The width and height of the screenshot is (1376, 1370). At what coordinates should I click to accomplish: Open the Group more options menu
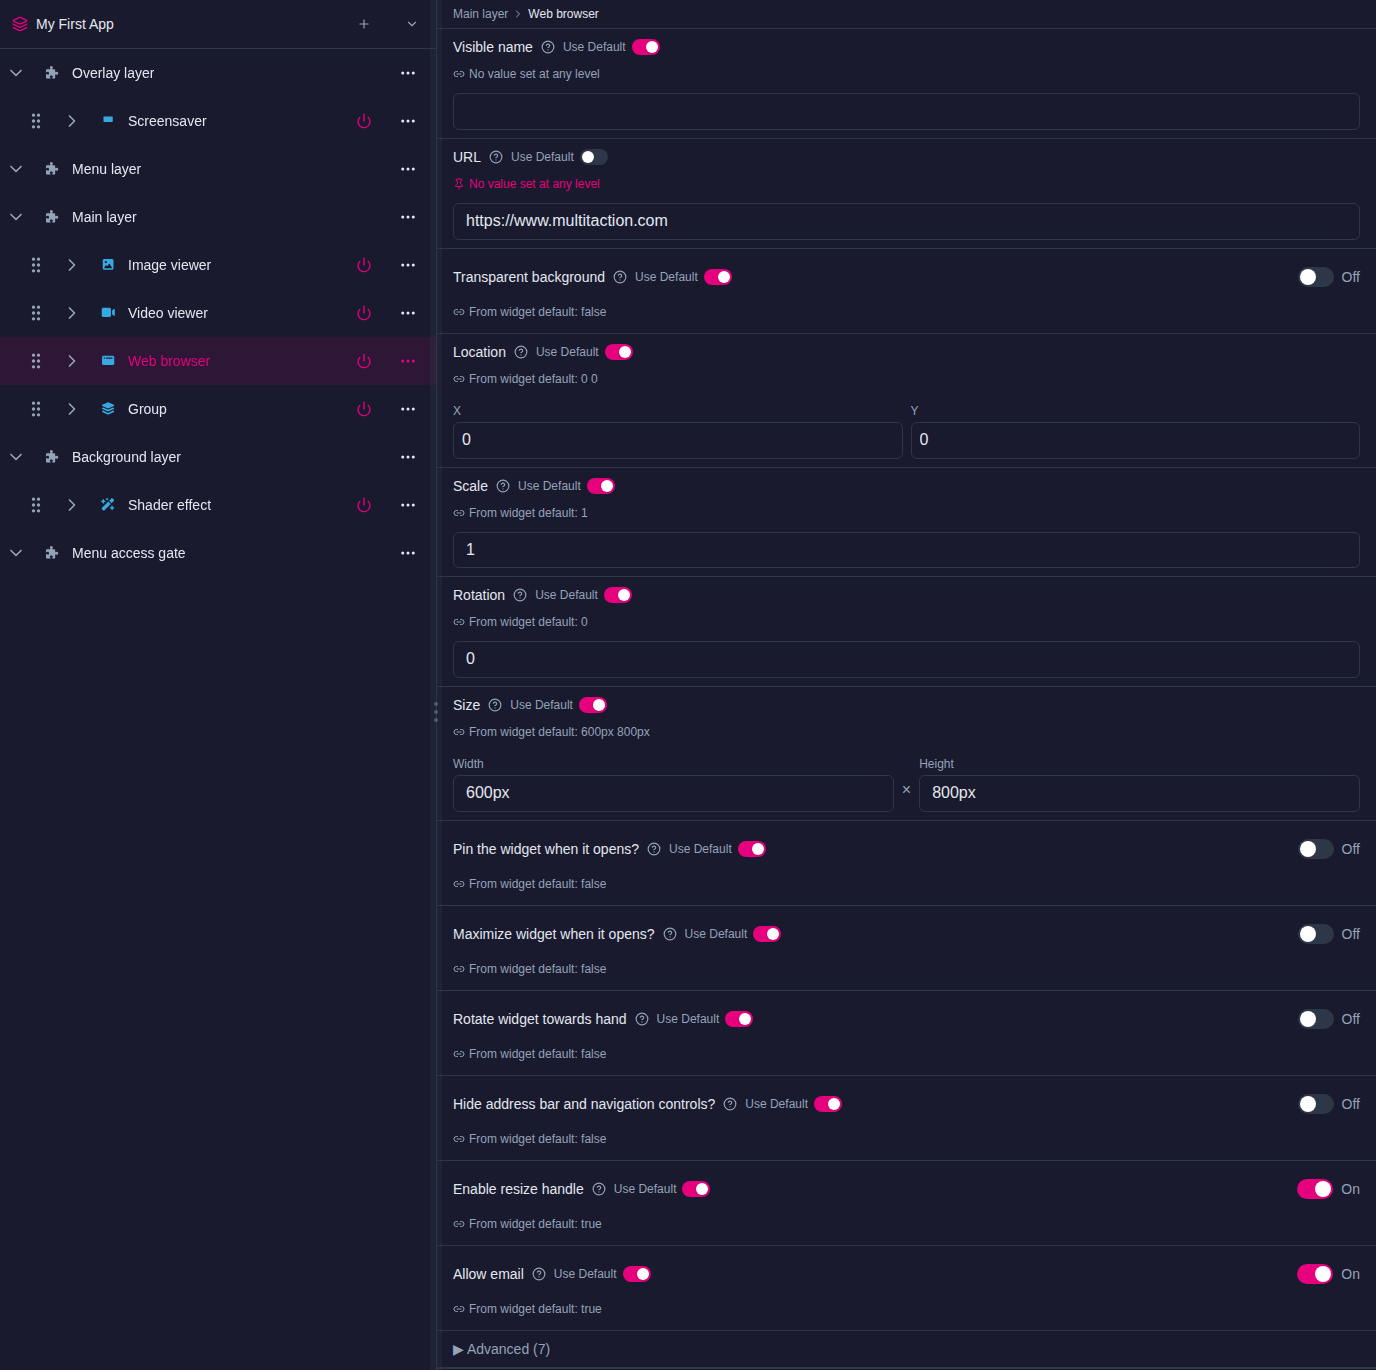pyautogui.click(x=408, y=409)
